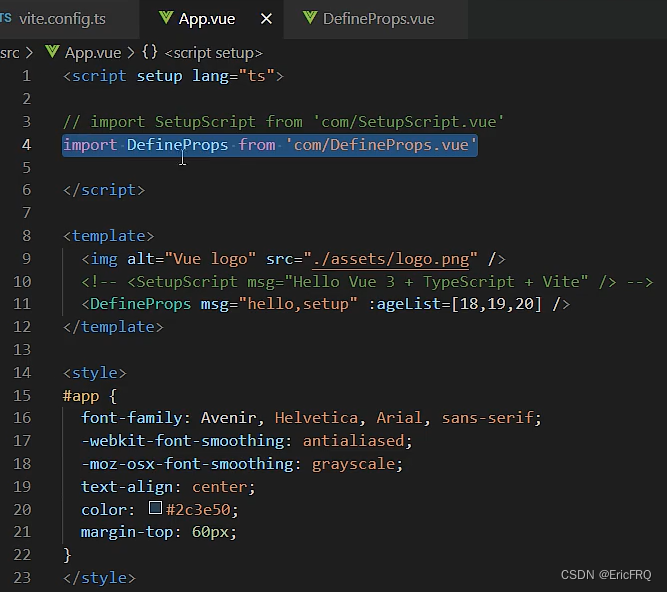The width and height of the screenshot is (667, 592).
Task: Click the closing </template> tag
Action: pyautogui.click(x=113, y=327)
